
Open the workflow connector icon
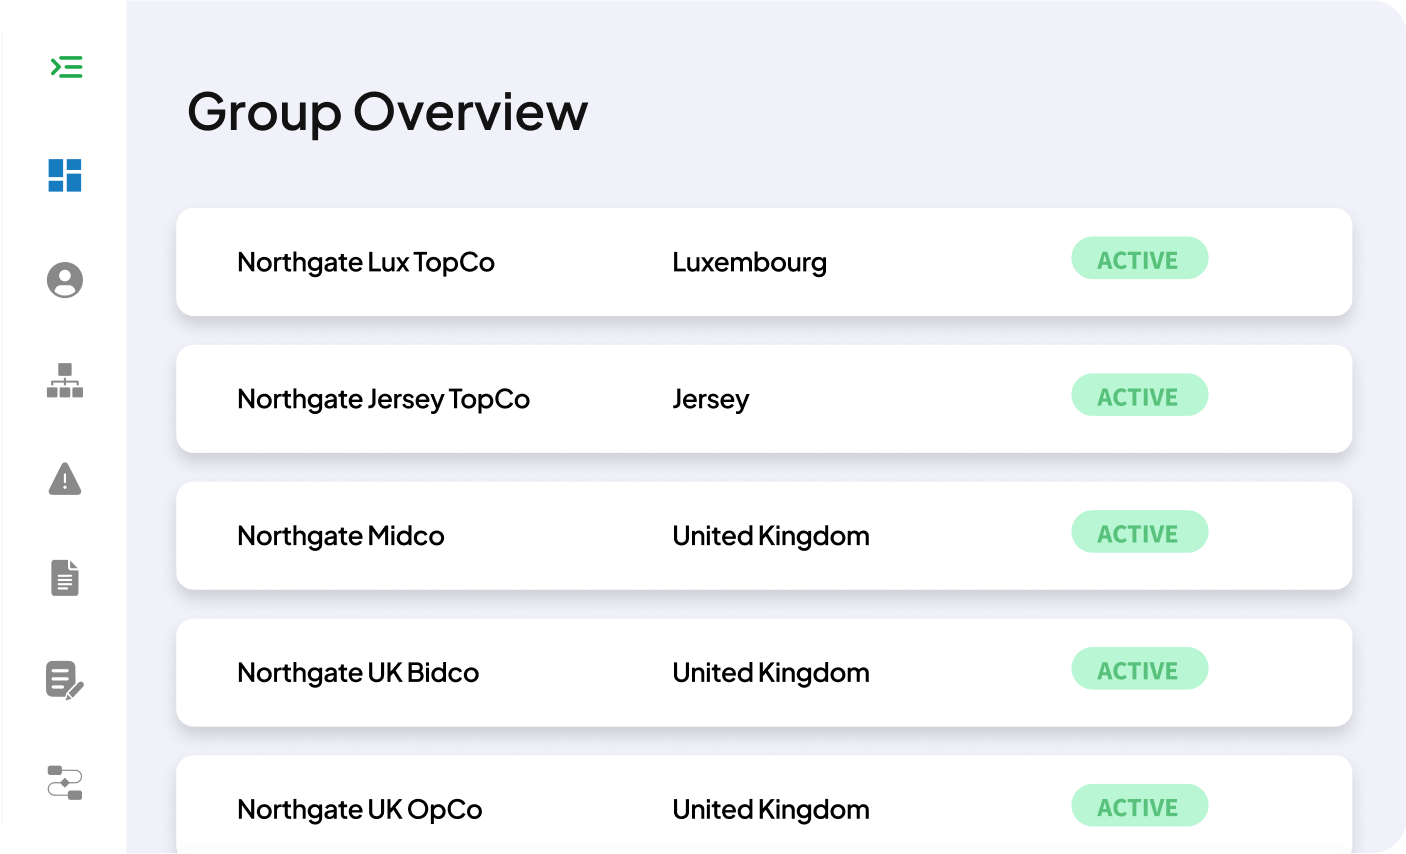click(x=65, y=782)
